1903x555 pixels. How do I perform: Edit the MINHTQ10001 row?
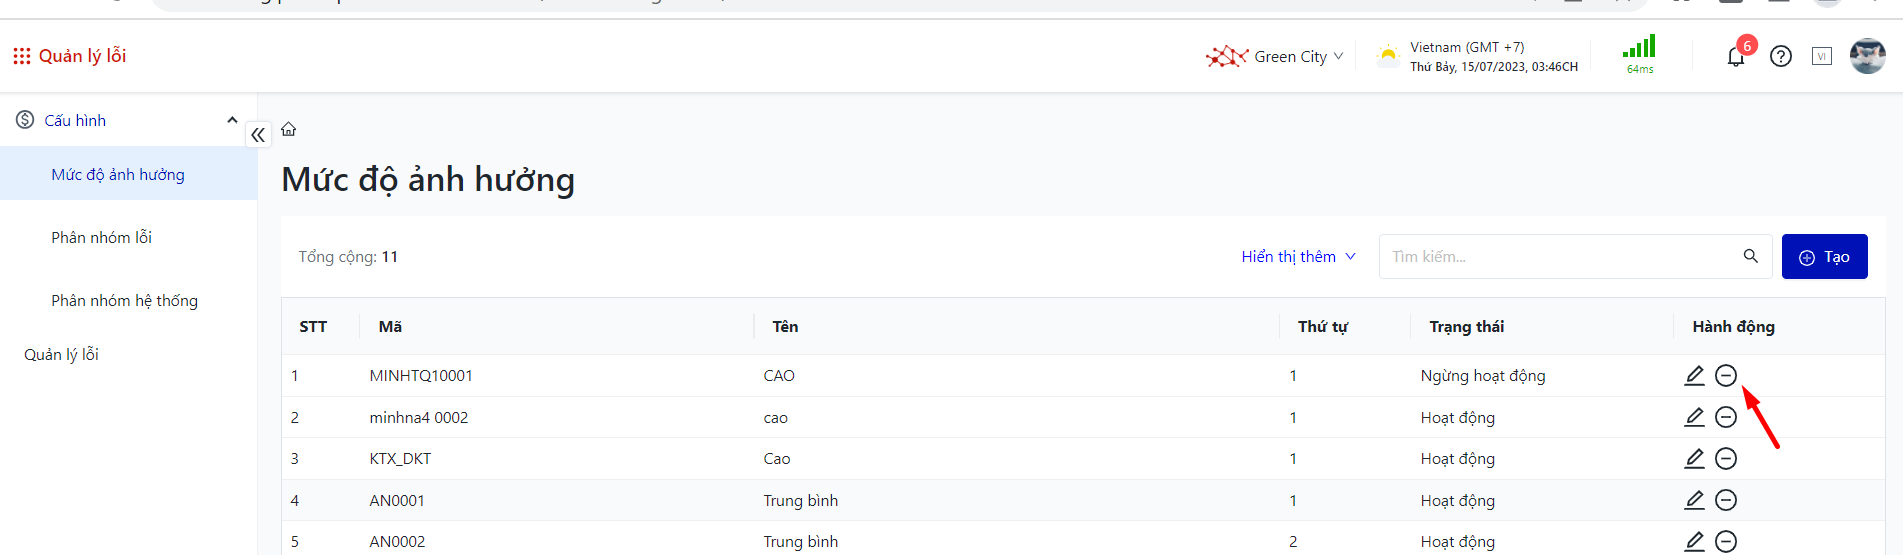1694,375
